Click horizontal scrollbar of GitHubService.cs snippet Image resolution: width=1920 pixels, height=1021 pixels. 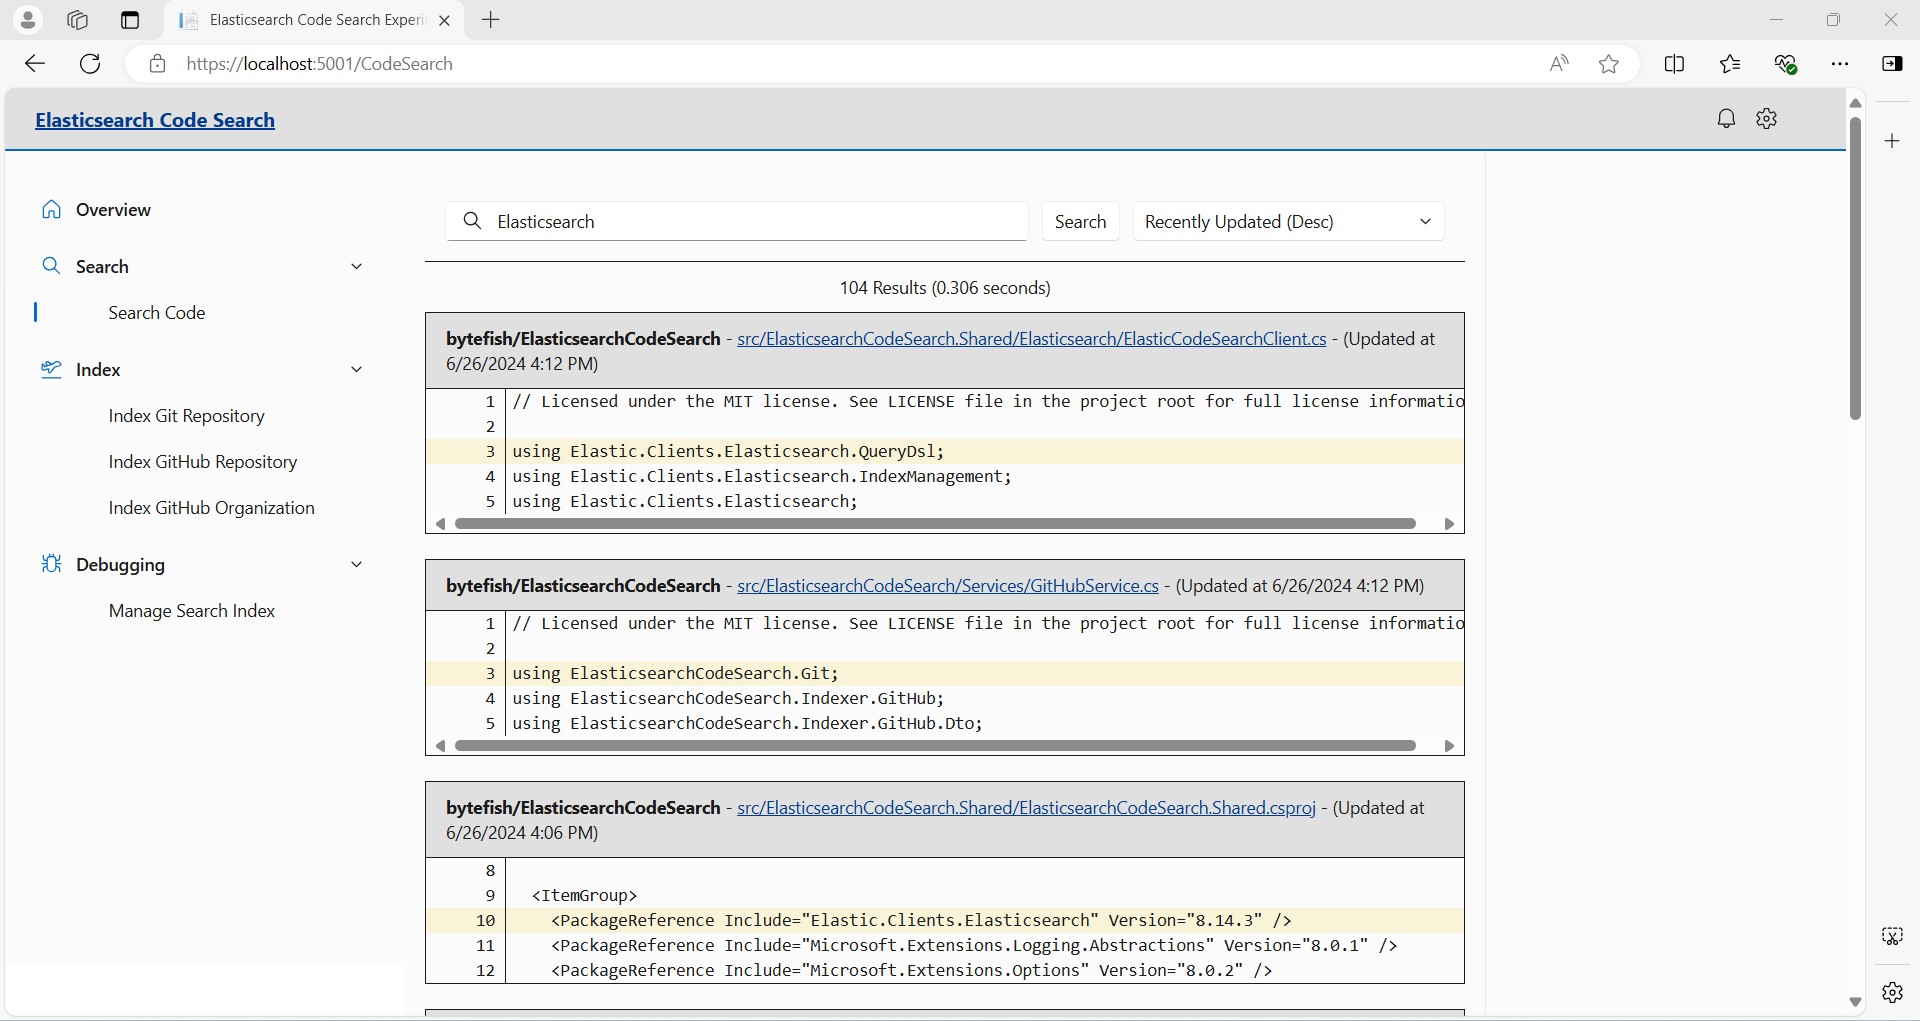(x=935, y=746)
